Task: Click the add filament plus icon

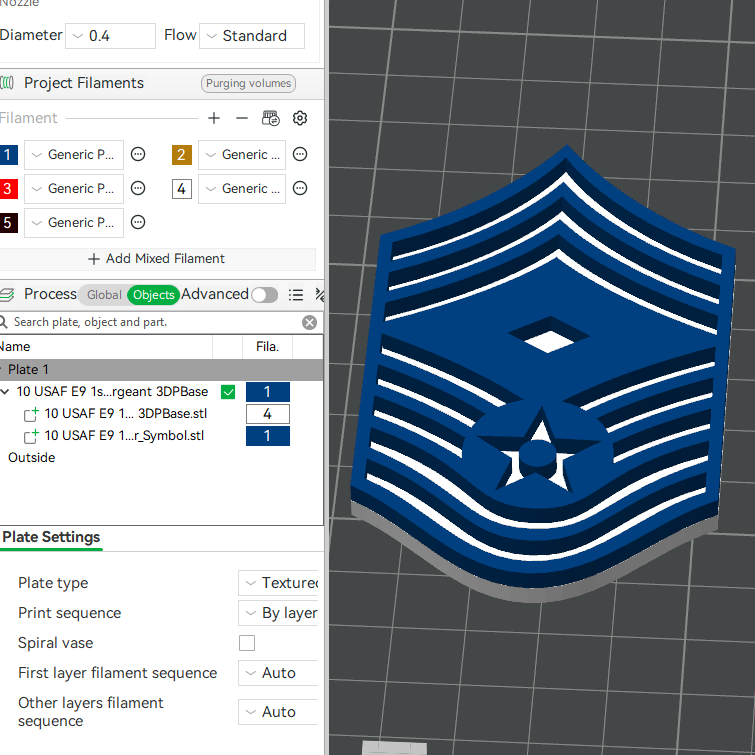Action: tap(214, 118)
